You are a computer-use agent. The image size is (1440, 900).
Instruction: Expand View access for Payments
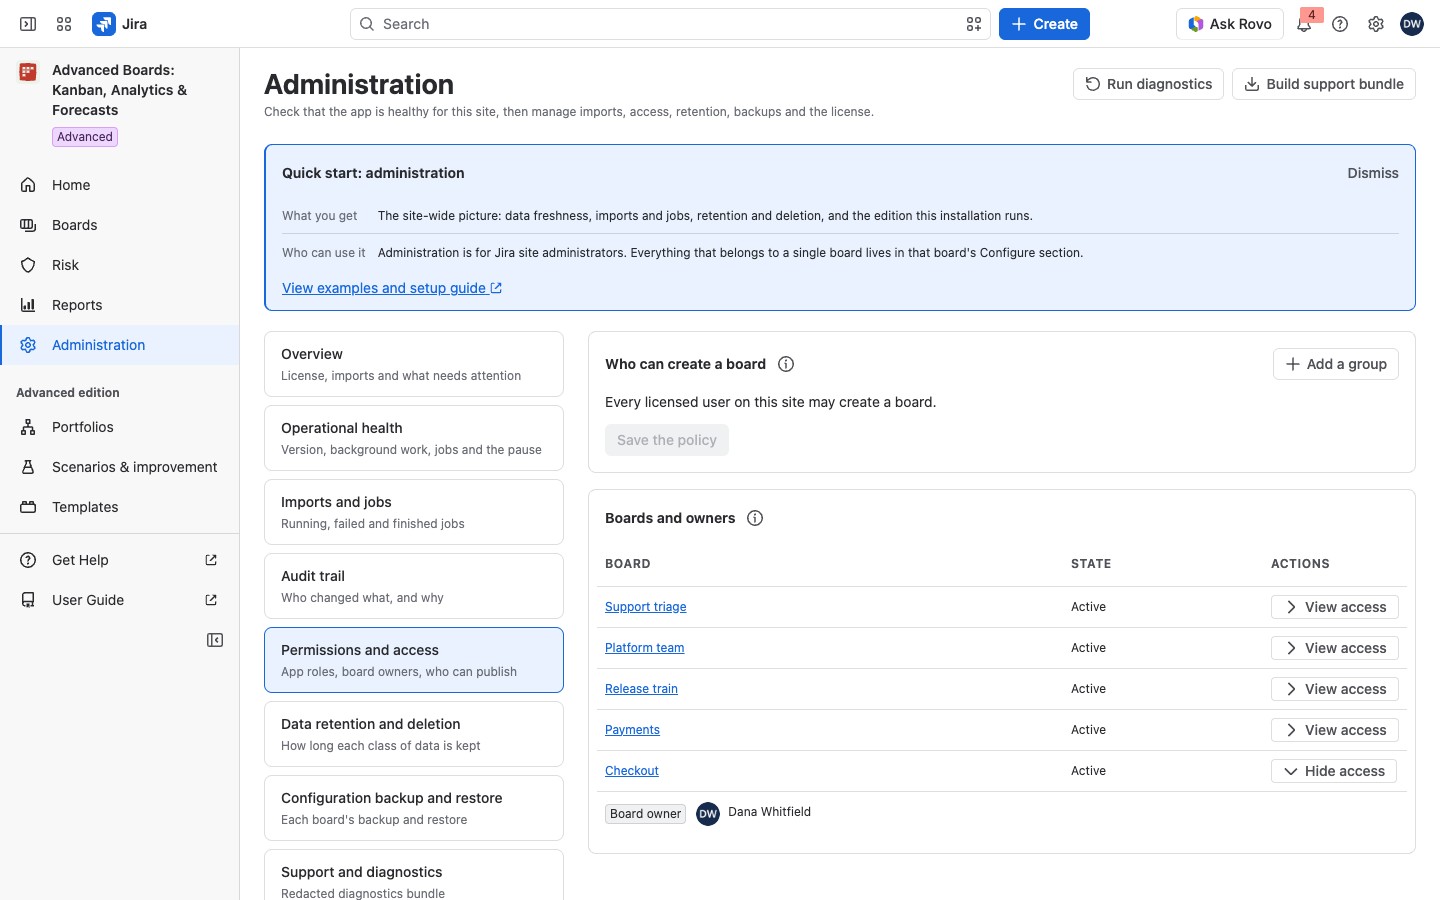point(1335,730)
